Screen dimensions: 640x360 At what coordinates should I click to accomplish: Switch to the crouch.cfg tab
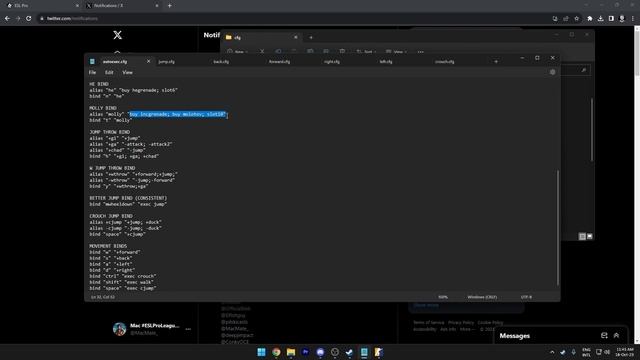pos(444,62)
